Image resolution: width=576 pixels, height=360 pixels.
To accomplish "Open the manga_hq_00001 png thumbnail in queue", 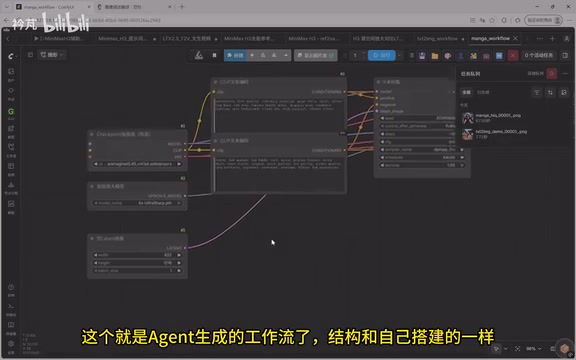I will [468, 118].
